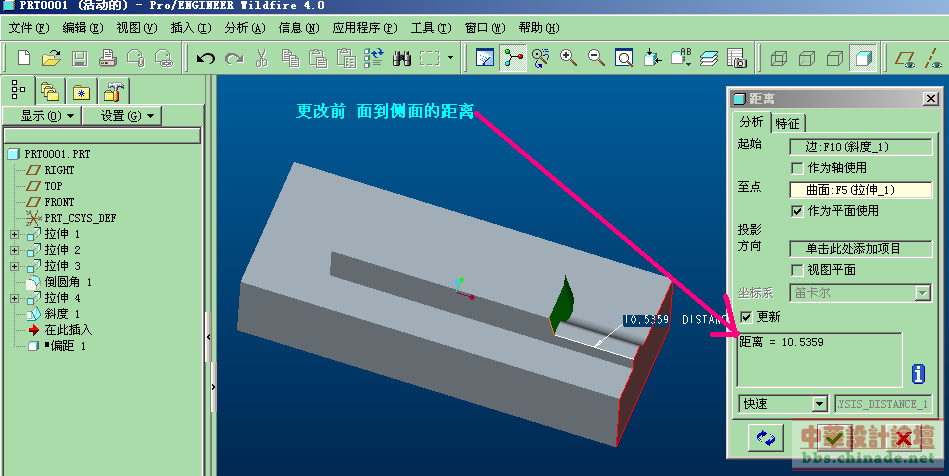
Task: Click the Cut scissors icon
Action: tap(261, 58)
